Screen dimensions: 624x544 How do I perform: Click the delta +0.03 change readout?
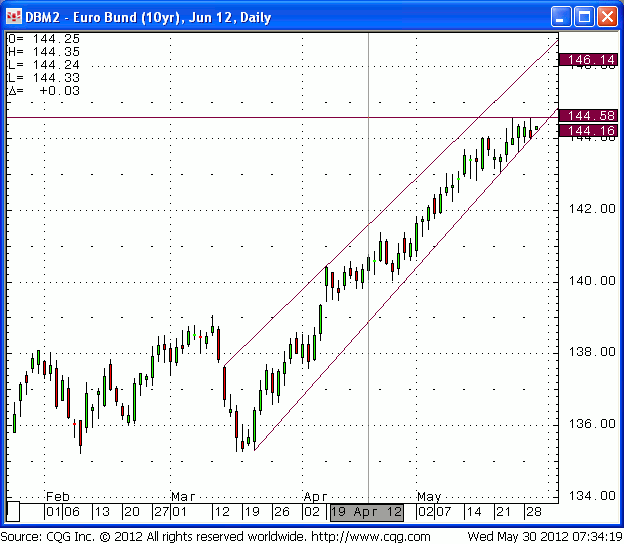tap(44, 90)
